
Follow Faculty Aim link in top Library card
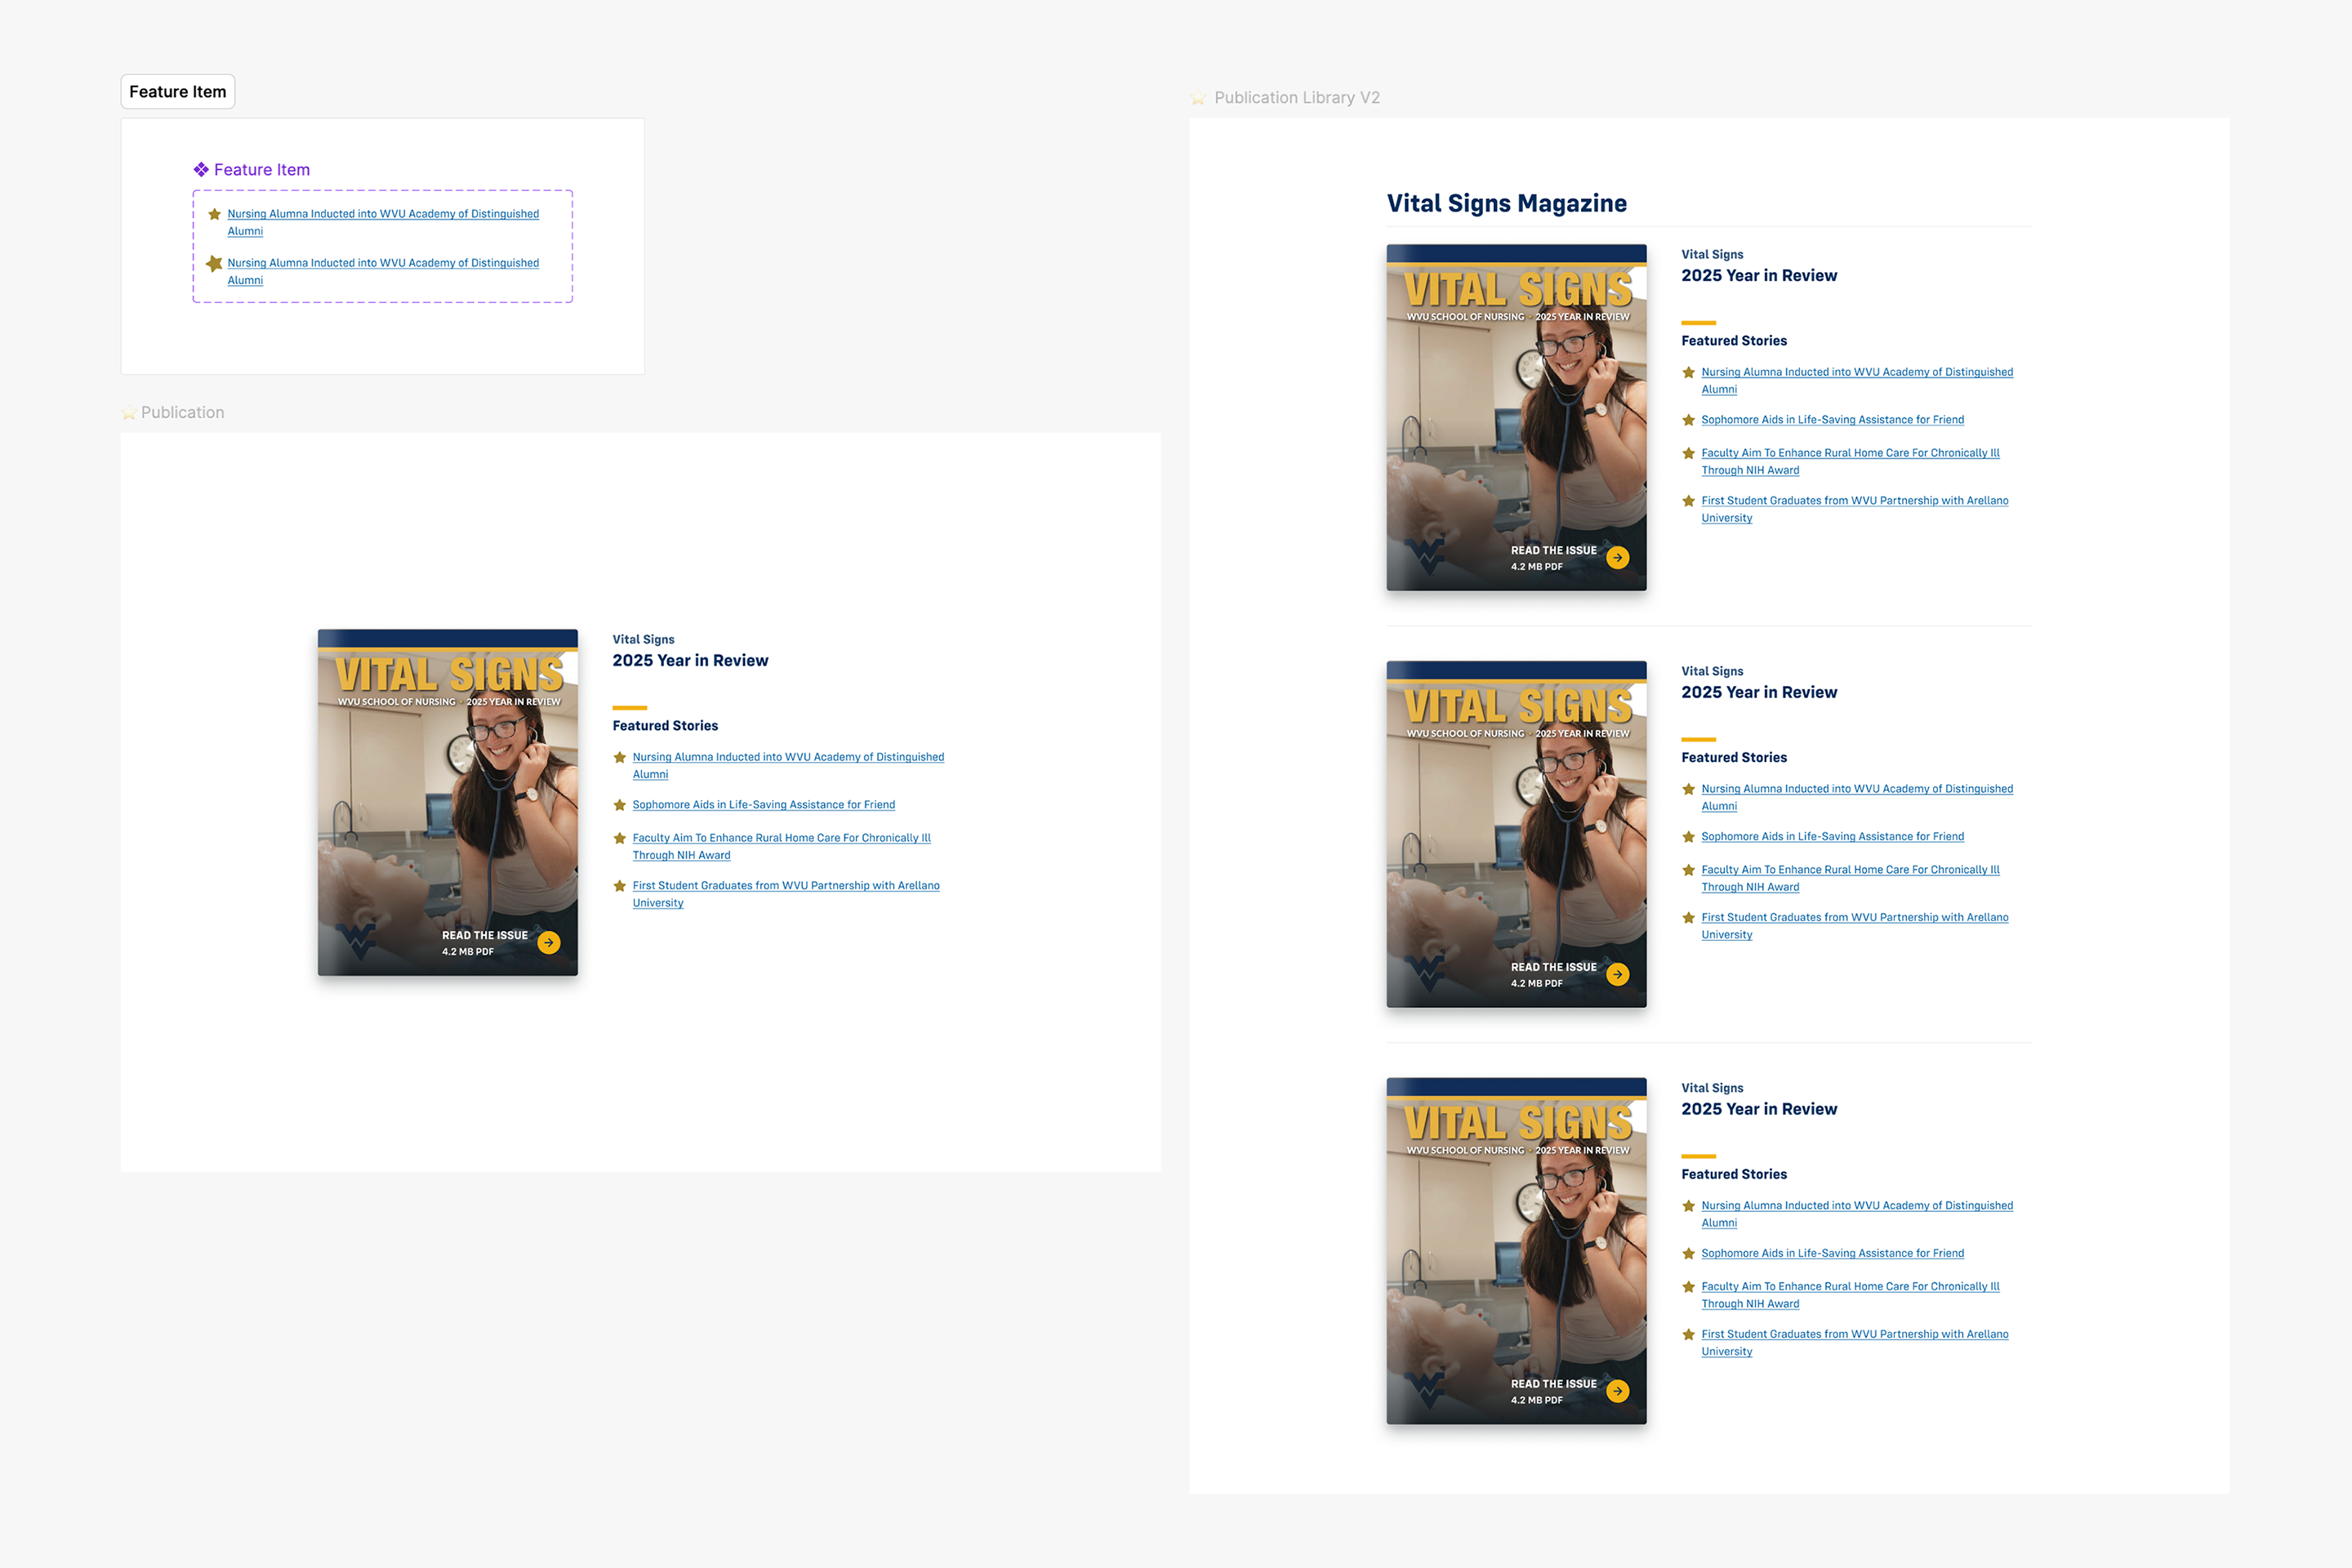[1851, 461]
